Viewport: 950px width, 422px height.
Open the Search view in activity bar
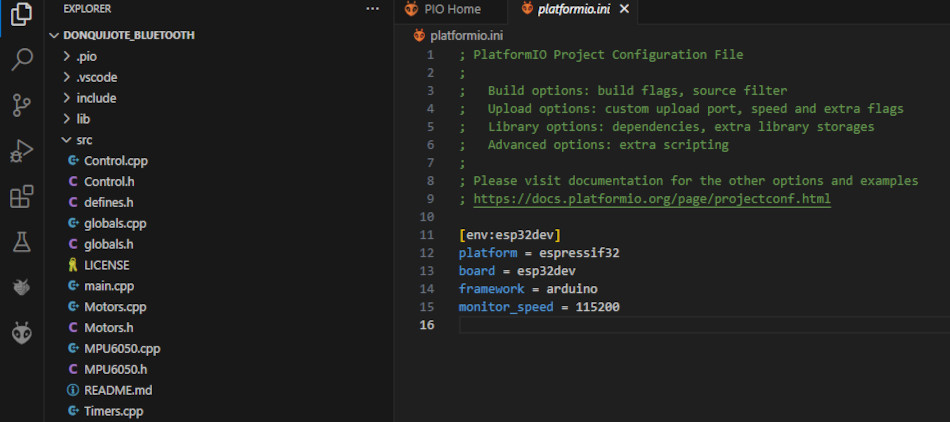click(21, 60)
